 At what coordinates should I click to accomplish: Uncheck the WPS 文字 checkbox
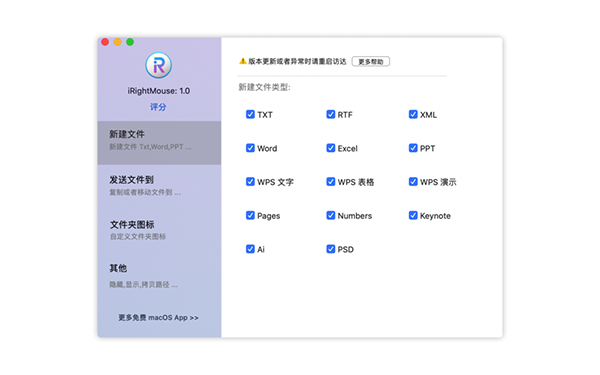[250, 182]
